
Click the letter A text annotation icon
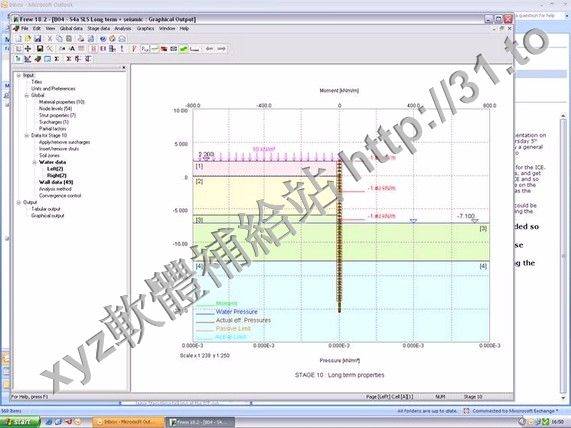[72, 48]
